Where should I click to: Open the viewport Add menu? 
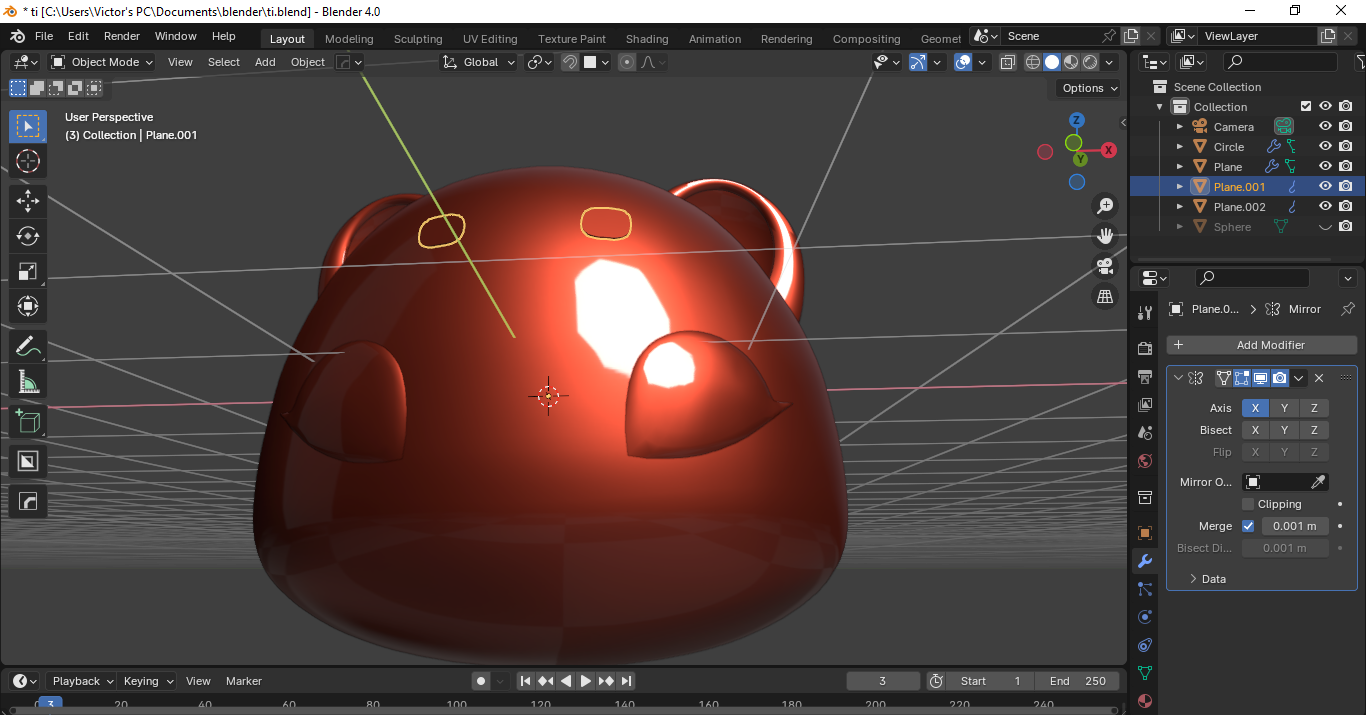[265, 62]
